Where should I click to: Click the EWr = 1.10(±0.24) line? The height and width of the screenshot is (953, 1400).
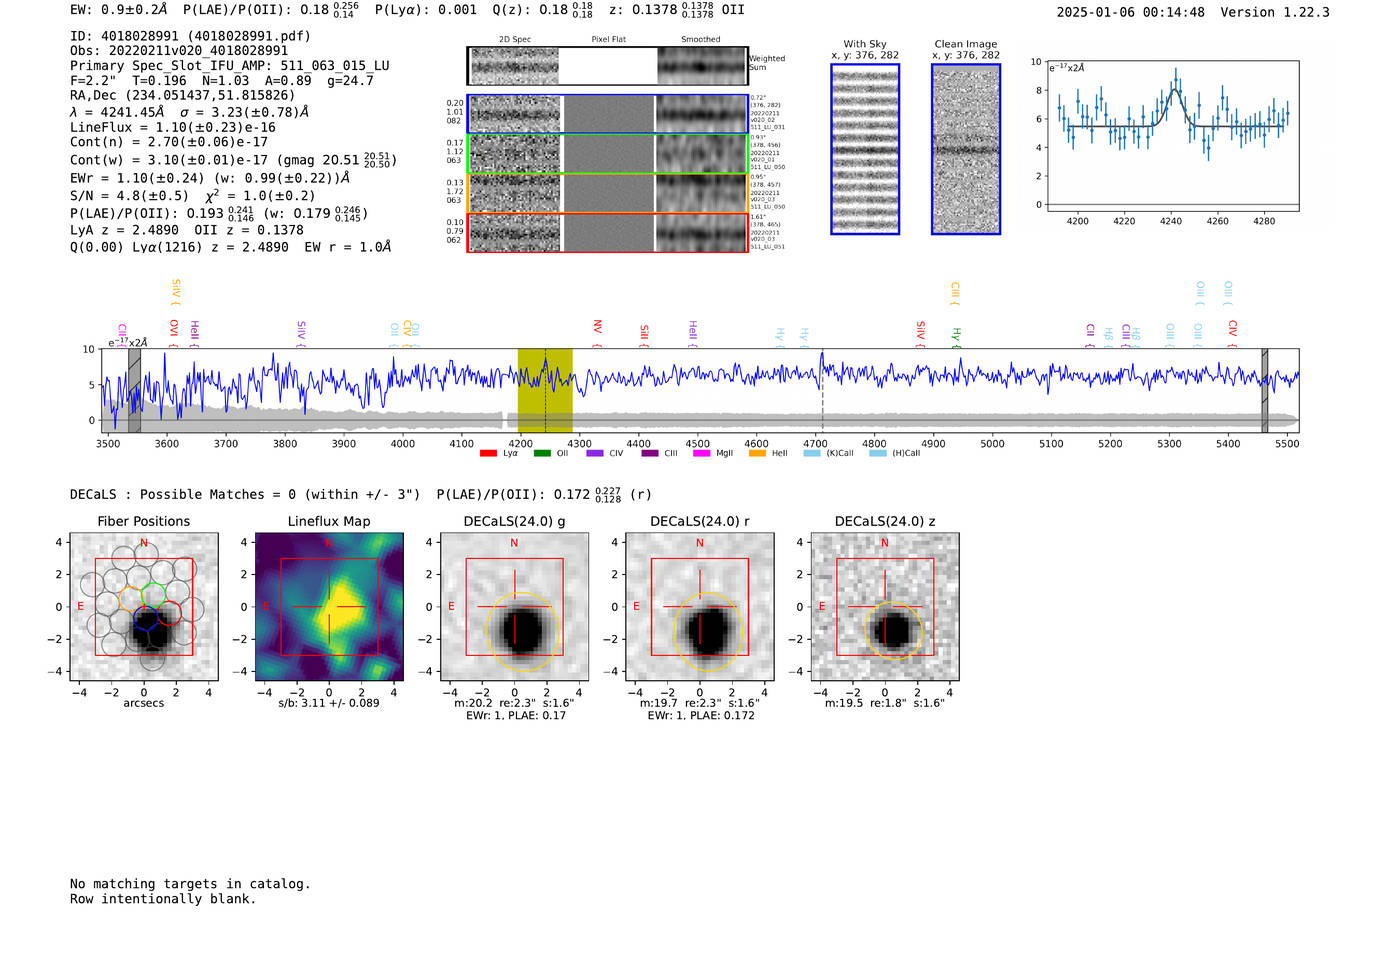click(210, 178)
